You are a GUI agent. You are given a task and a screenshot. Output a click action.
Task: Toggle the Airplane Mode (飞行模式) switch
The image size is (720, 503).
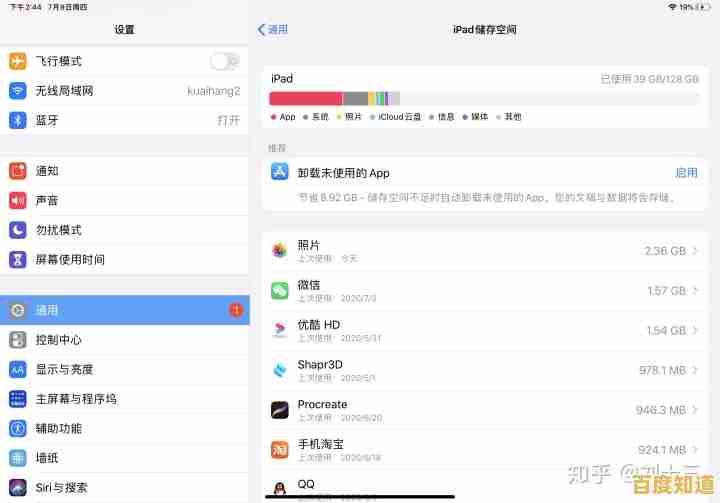tap(225, 61)
